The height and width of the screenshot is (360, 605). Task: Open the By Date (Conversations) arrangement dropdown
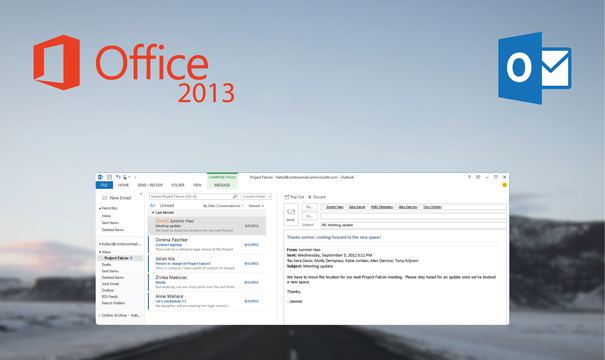pyautogui.click(x=223, y=206)
